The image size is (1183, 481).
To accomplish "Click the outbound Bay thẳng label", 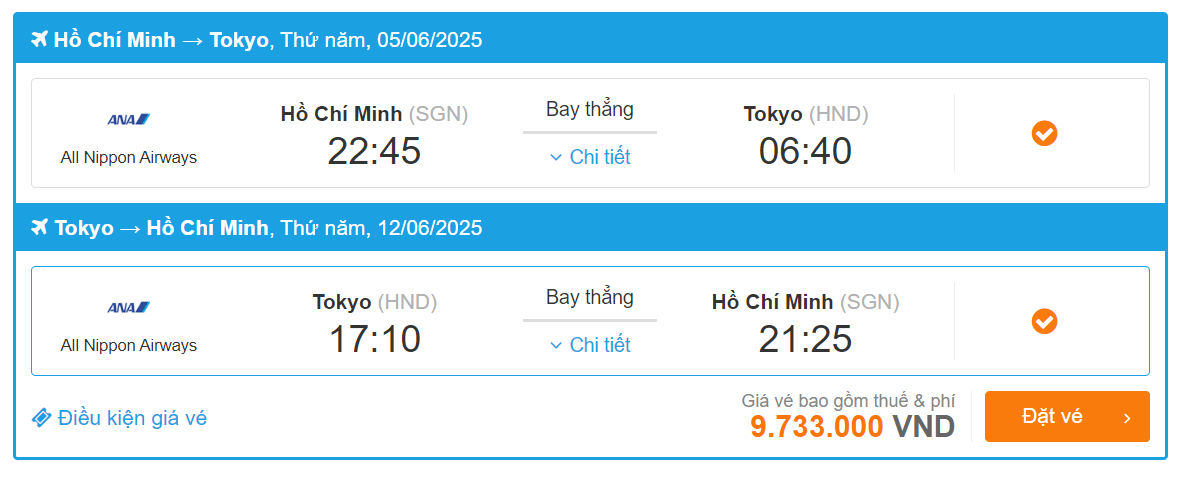I will click(590, 110).
